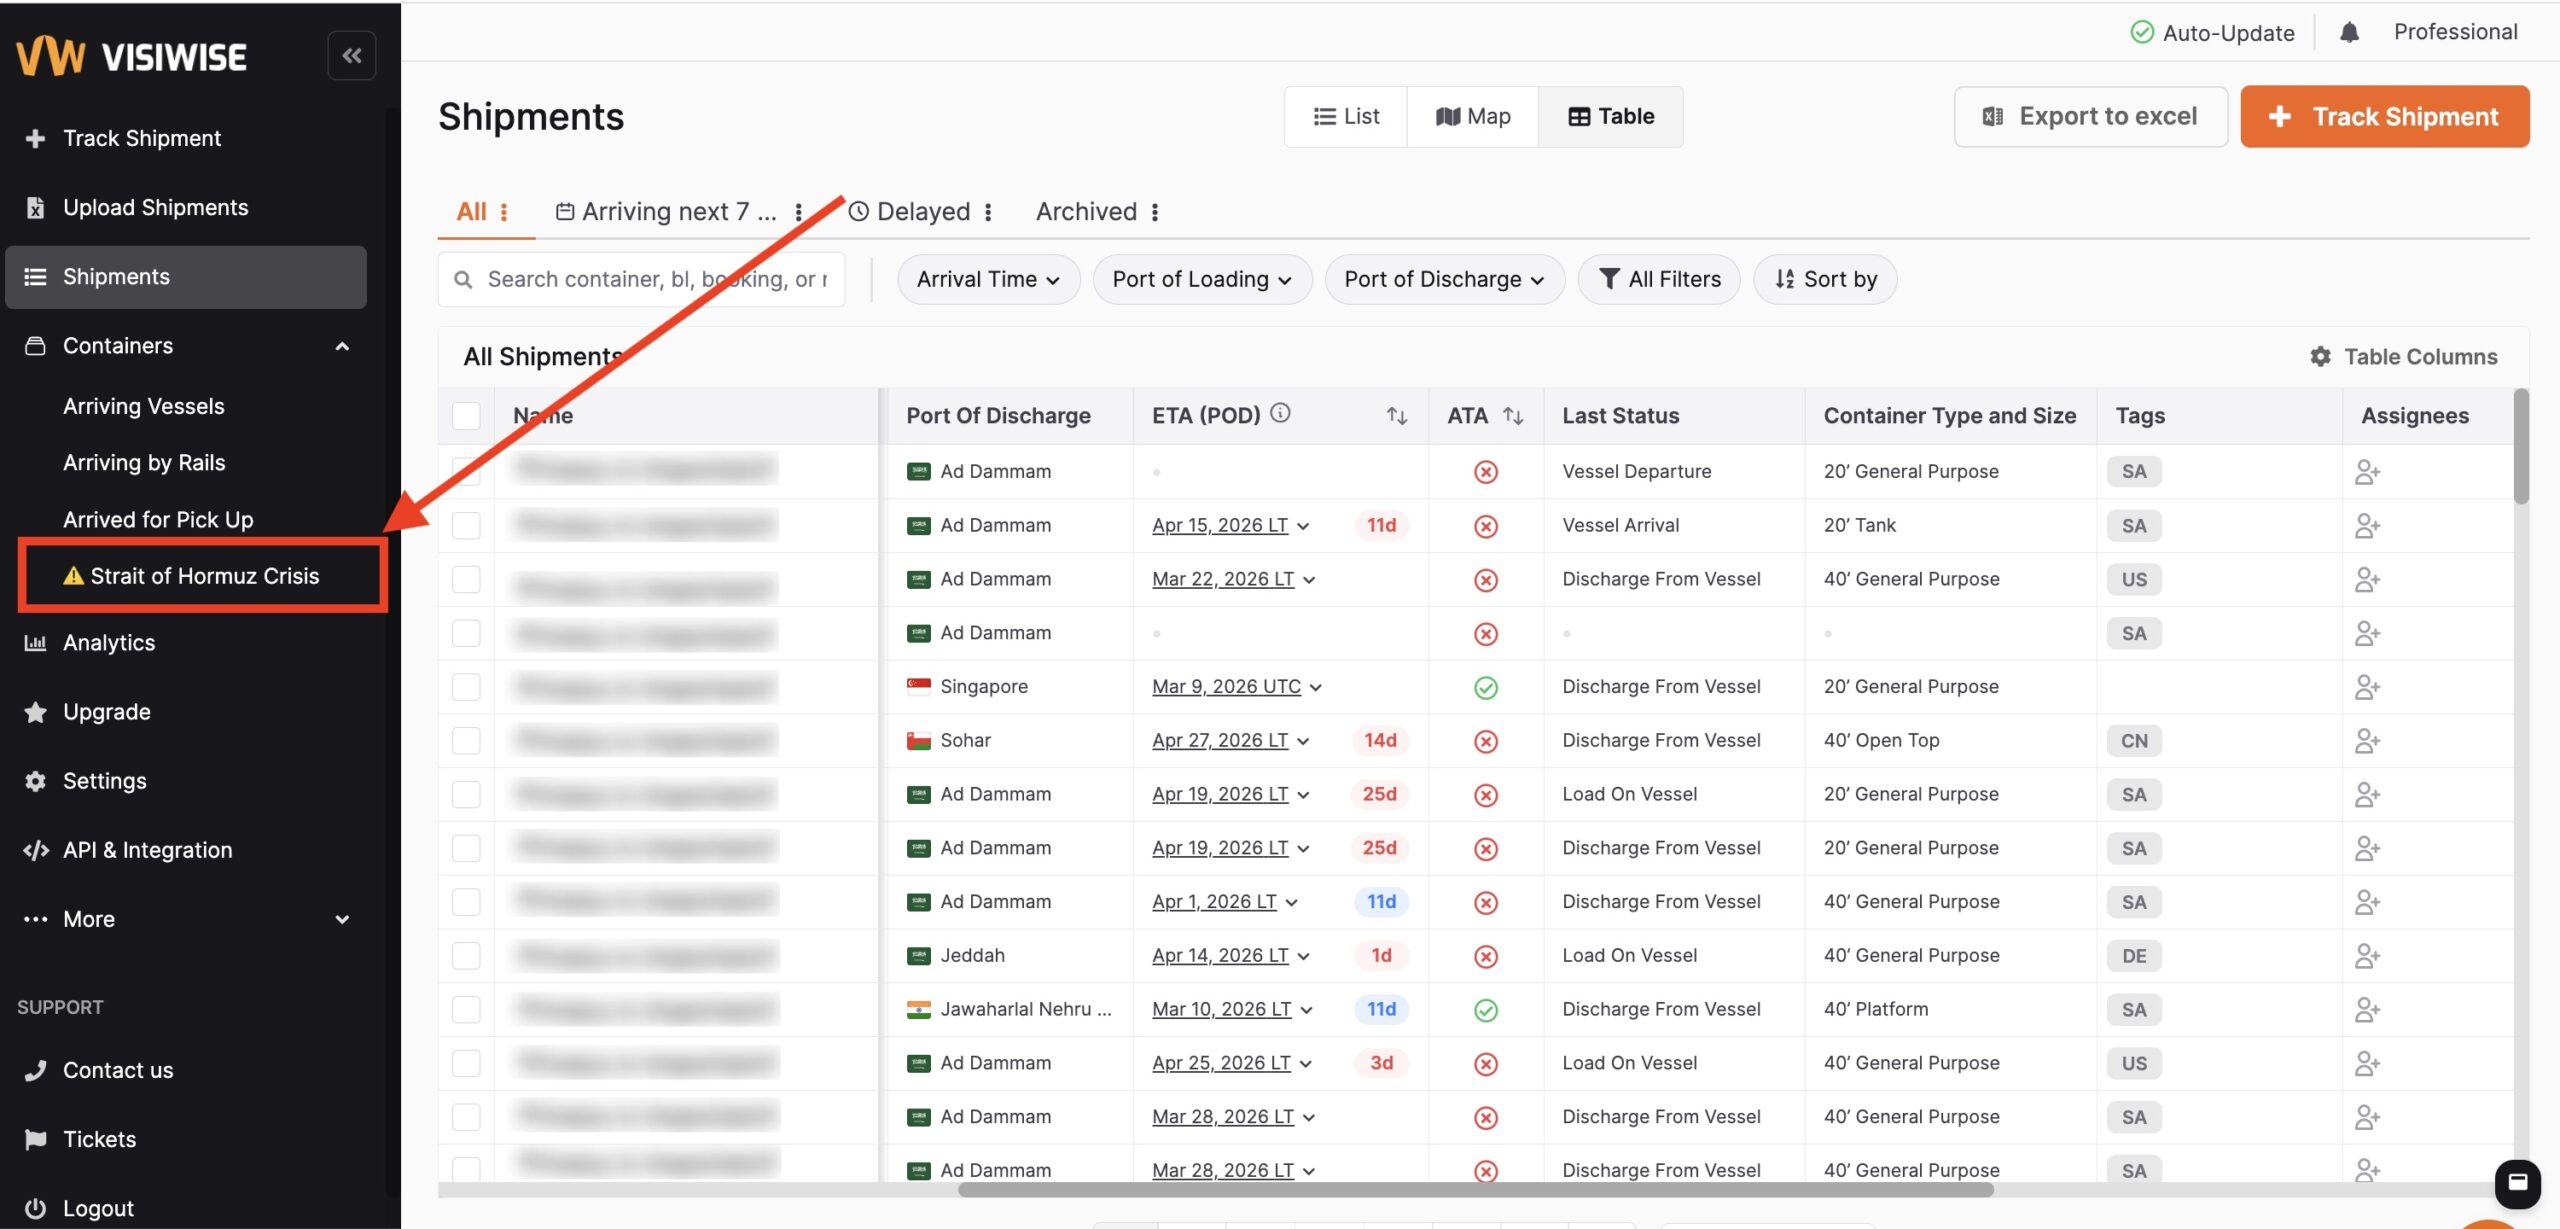Click Export to excel button

pyautogui.click(x=2090, y=116)
